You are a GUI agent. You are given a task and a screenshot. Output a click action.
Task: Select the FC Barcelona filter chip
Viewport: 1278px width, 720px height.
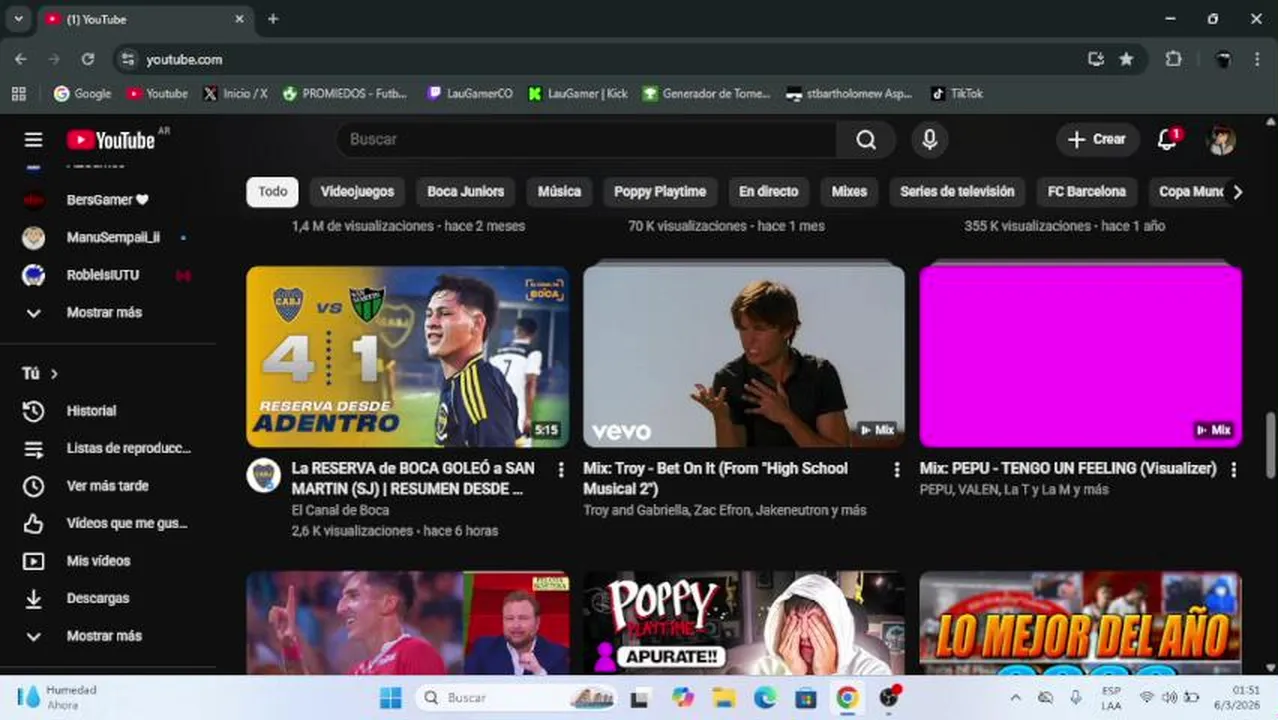click(1087, 192)
